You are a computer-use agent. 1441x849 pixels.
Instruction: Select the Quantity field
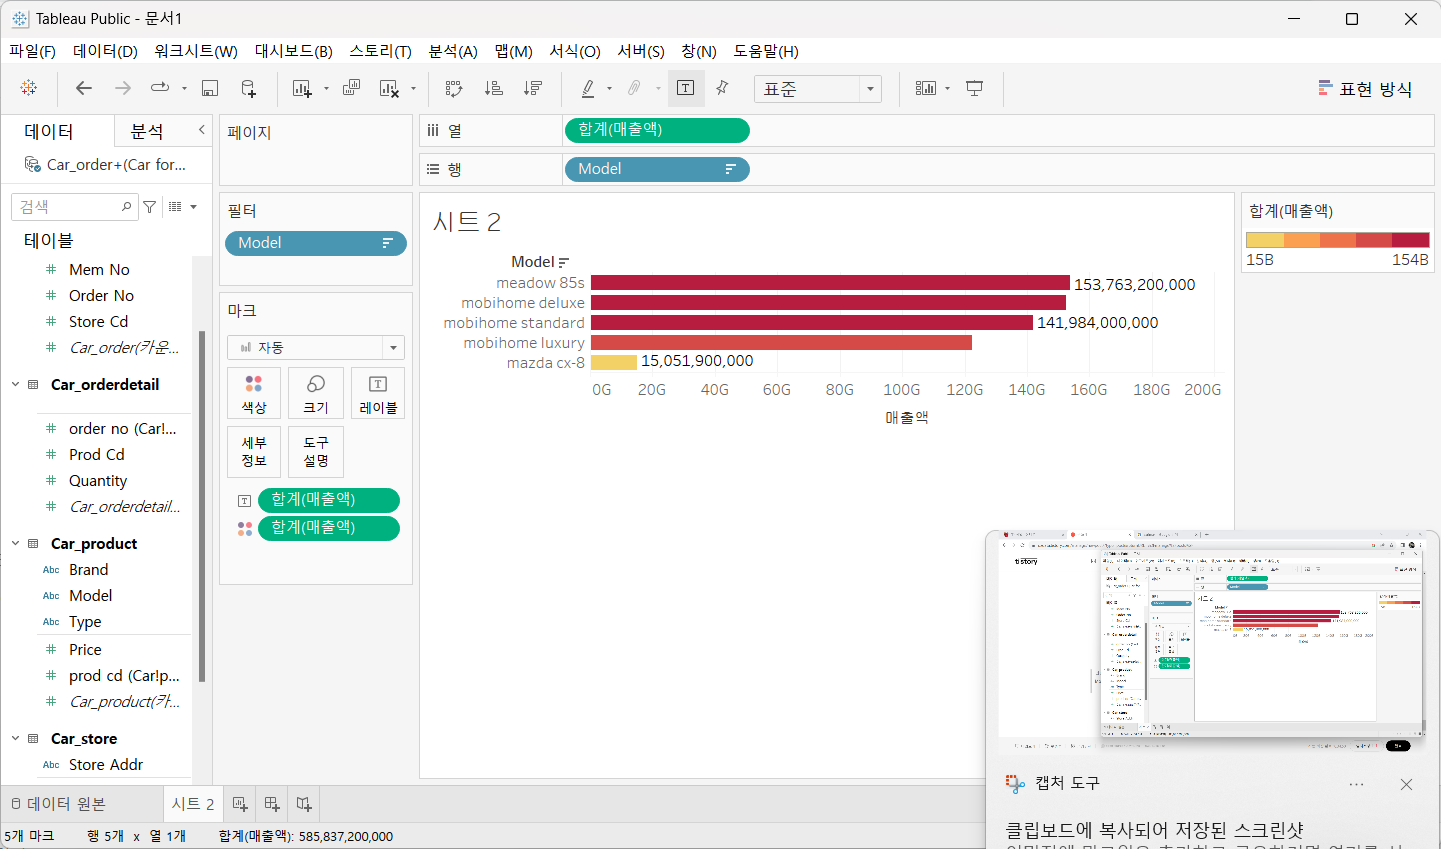coord(98,480)
